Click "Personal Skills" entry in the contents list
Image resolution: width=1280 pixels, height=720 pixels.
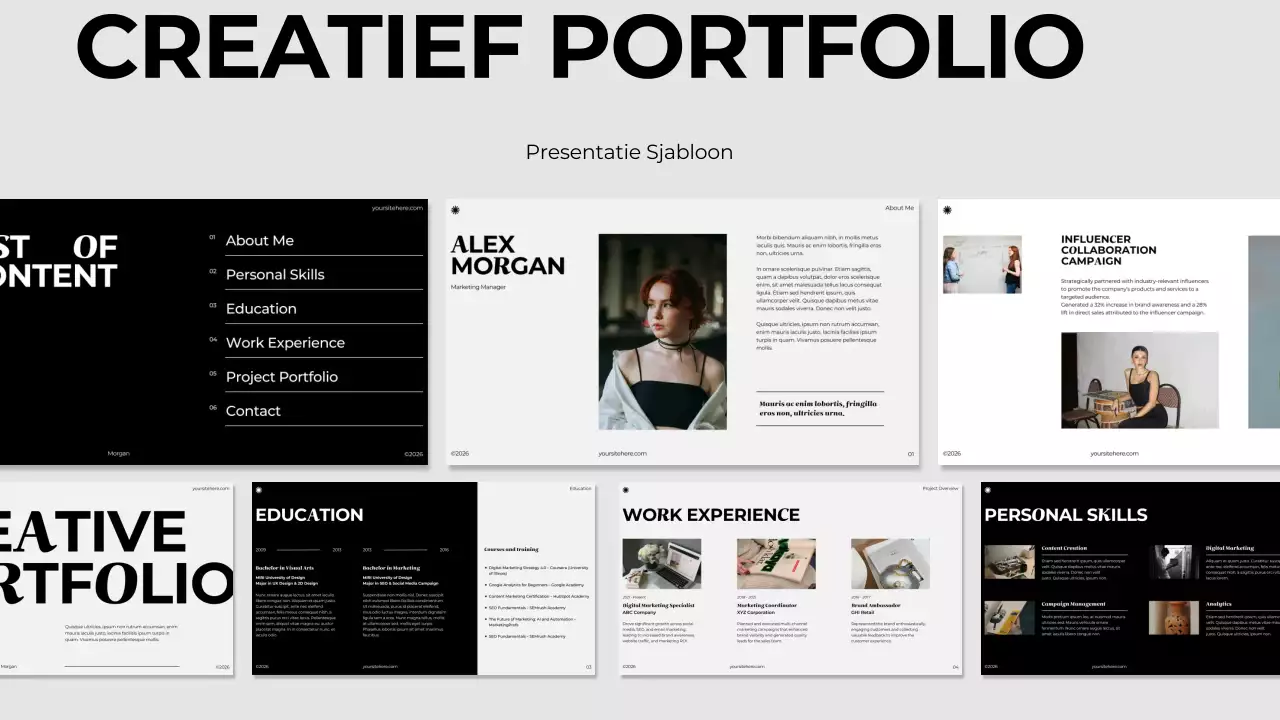(x=275, y=274)
